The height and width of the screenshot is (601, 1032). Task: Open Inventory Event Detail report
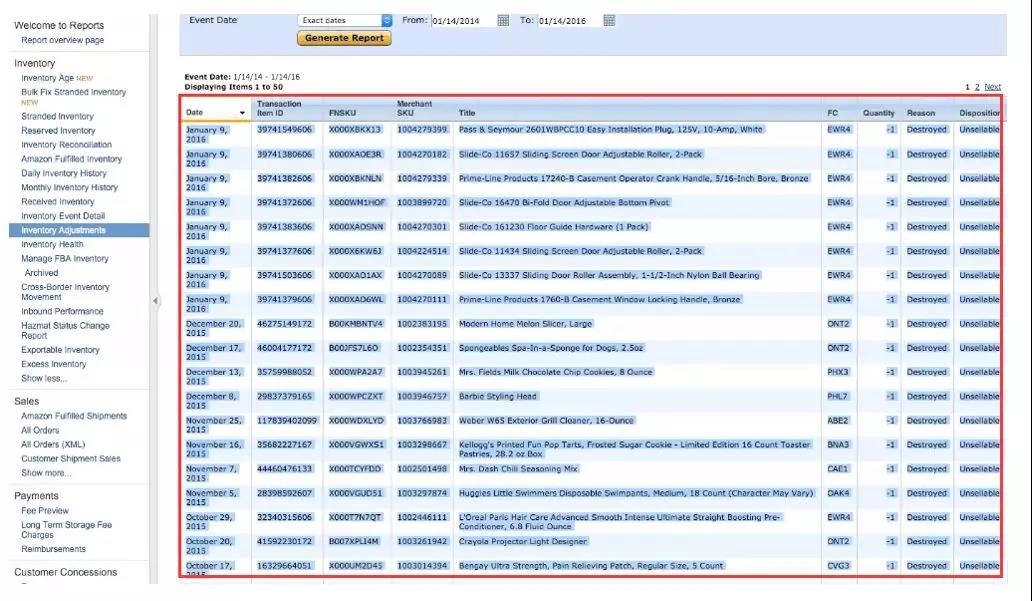click(x=63, y=216)
